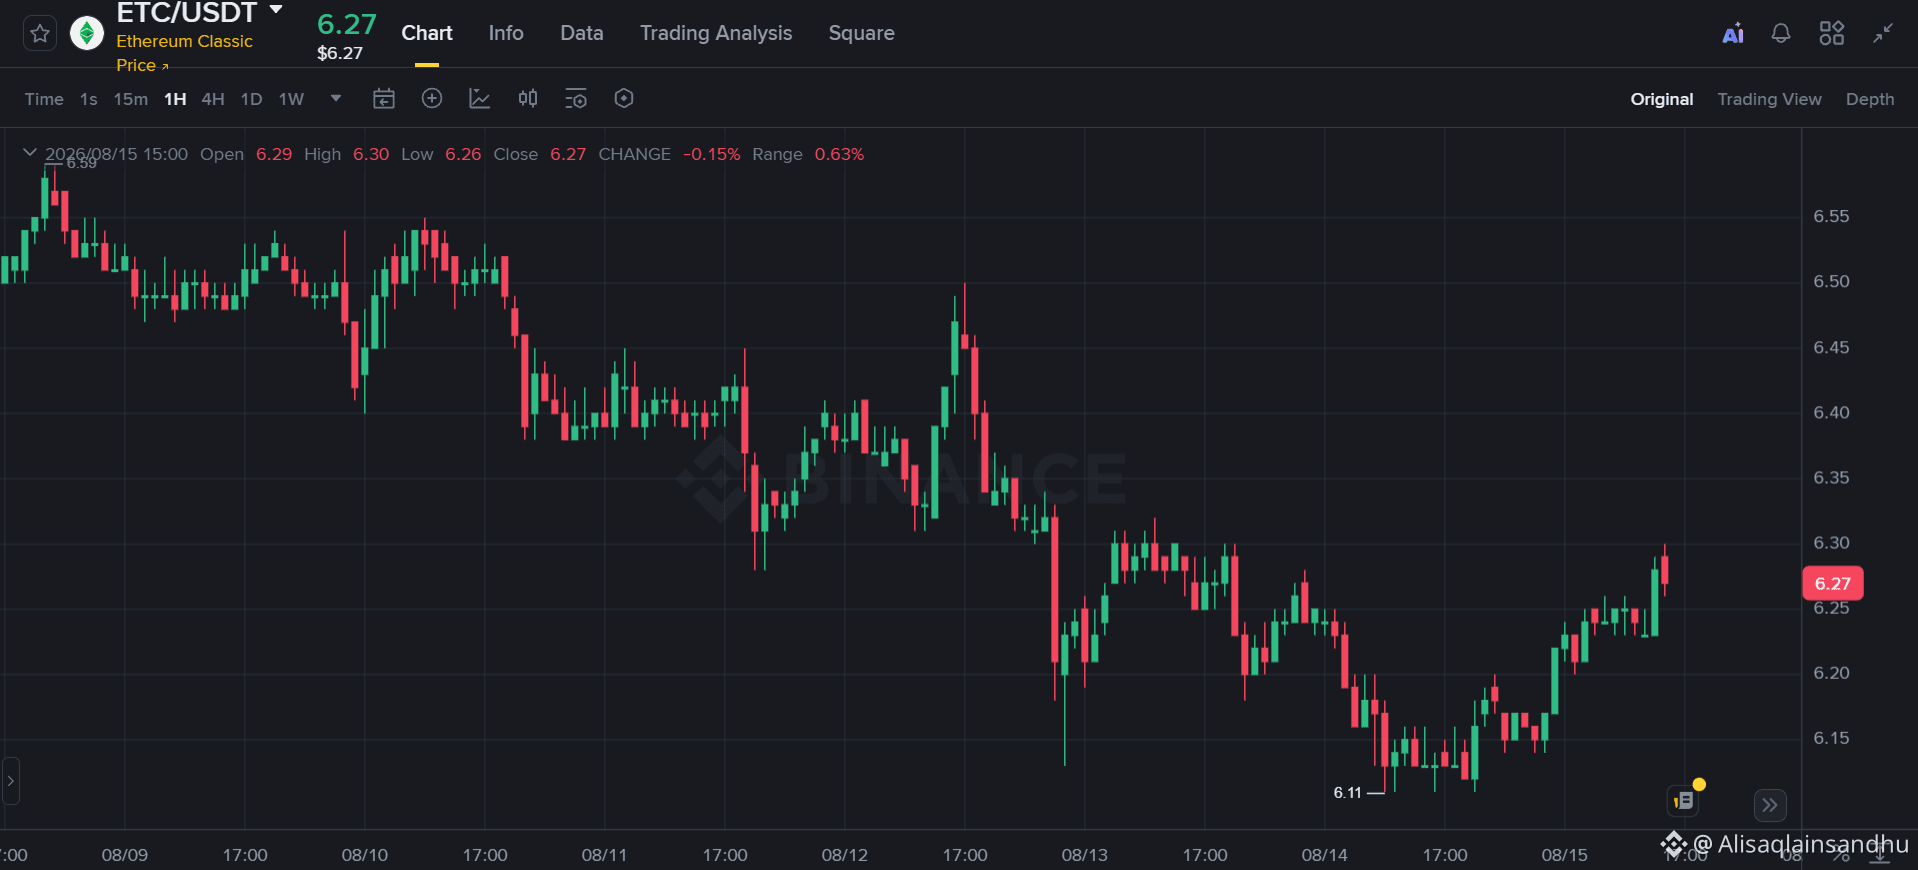Screen dimensions: 1918x870
Task: Collapse the OHLC info chevron
Action: click(30, 153)
